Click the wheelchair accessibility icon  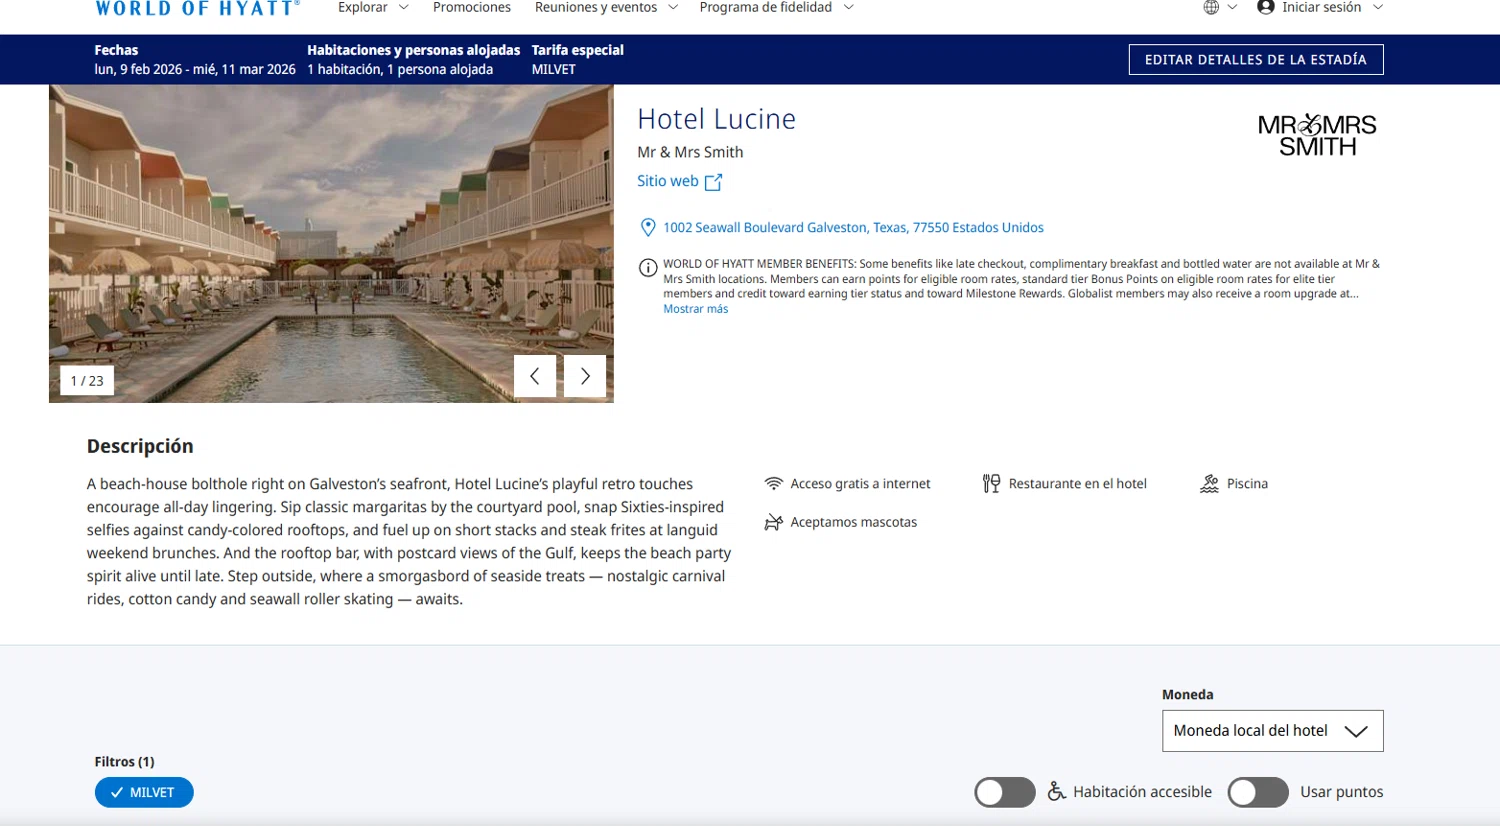(x=1056, y=792)
